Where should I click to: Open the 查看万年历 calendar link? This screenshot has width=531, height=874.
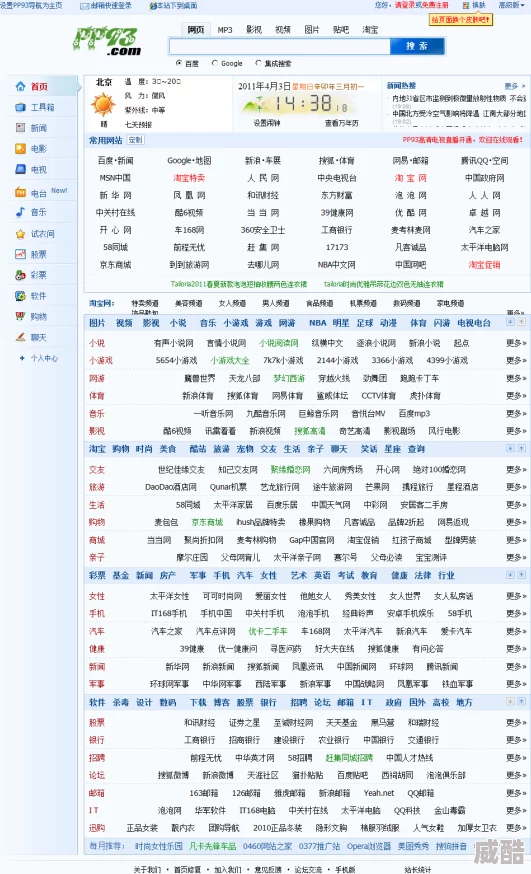[x=342, y=123]
